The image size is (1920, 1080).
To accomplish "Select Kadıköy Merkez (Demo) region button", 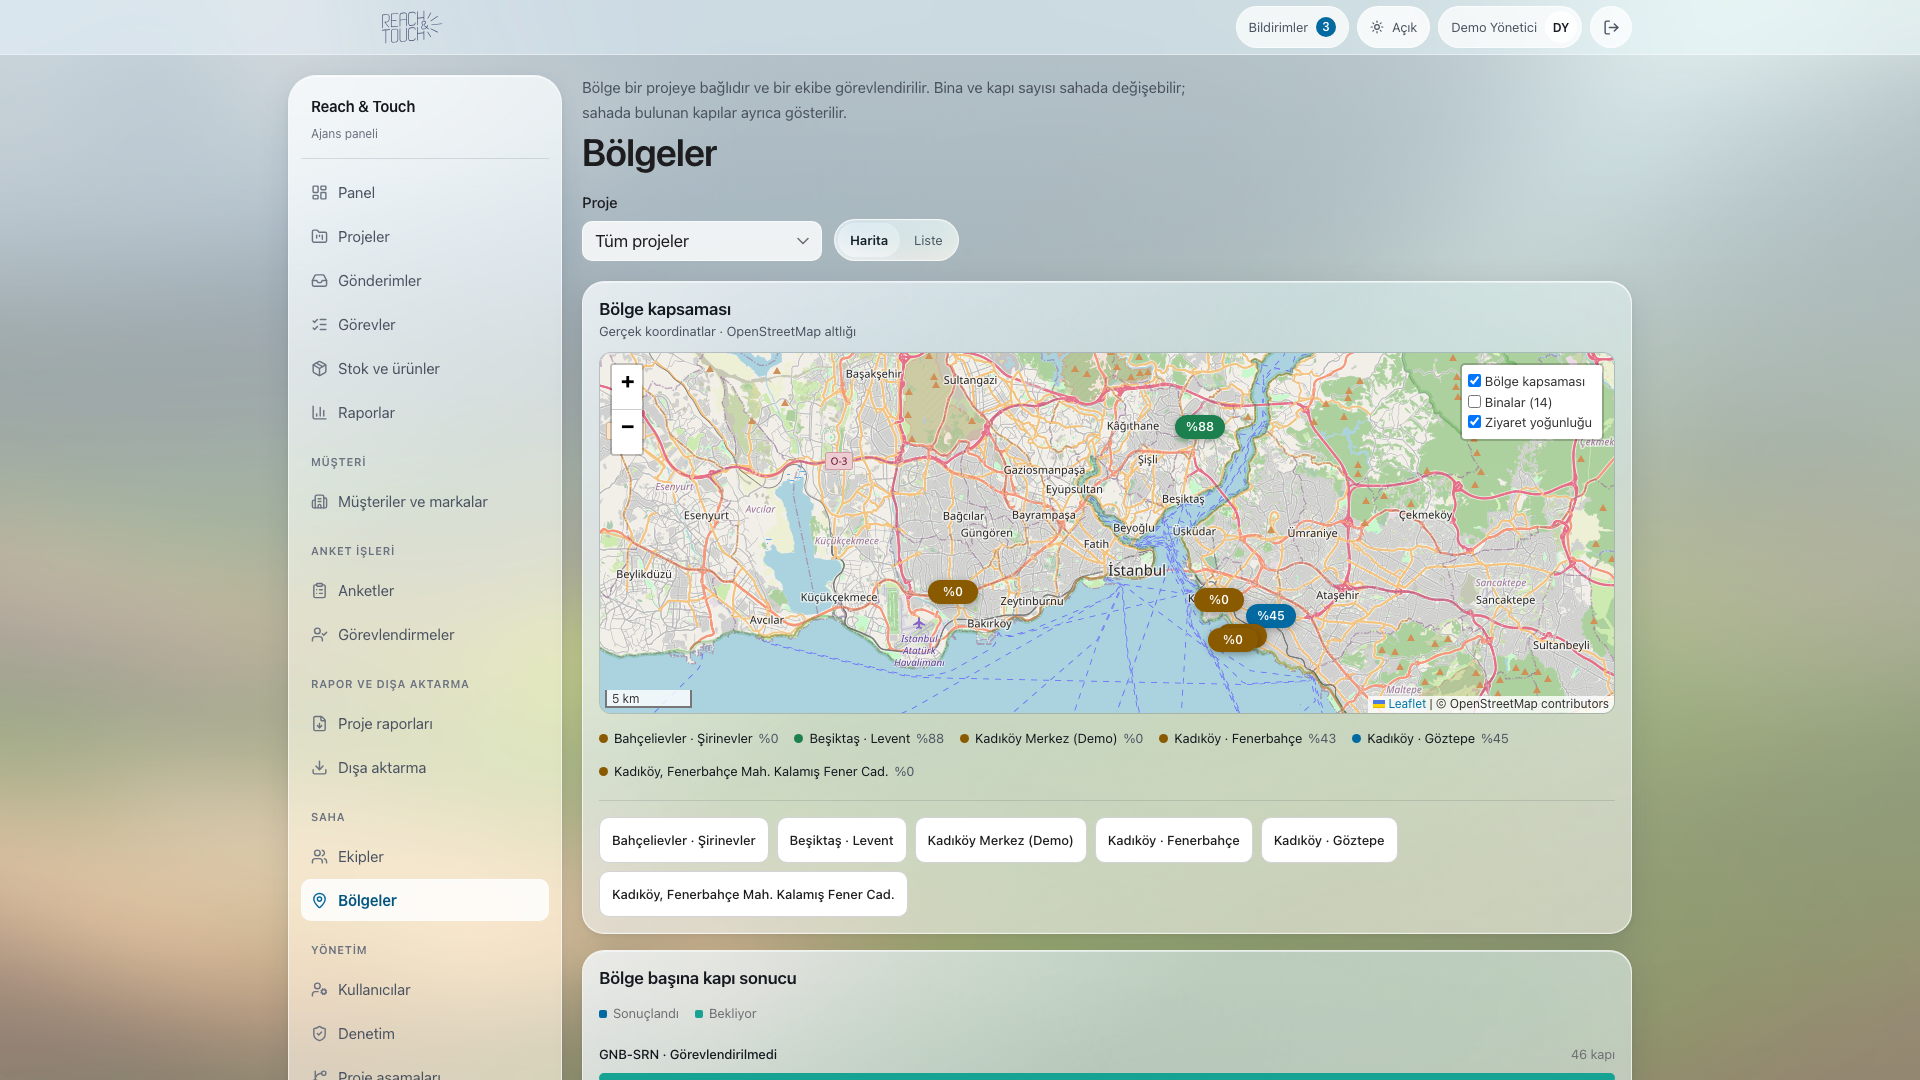I will [x=1000, y=840].
